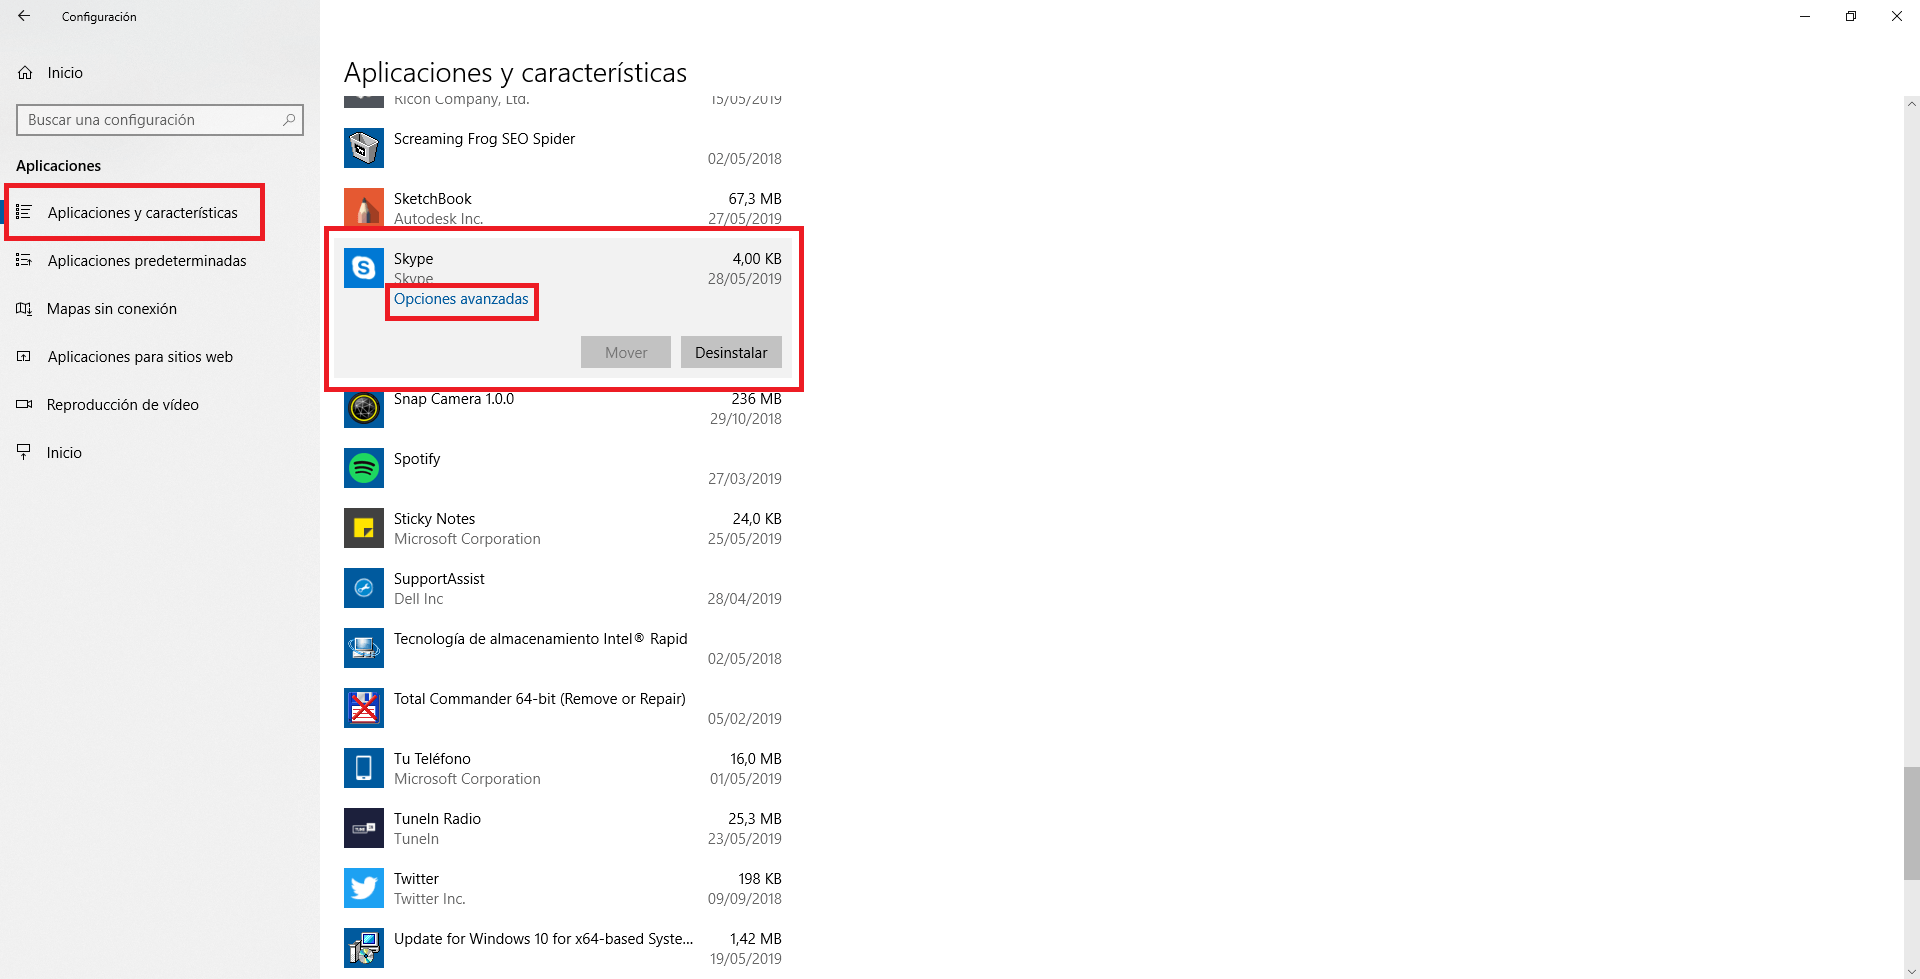Select the Snap Camera 1.0.0 entry name

point(454,399)
